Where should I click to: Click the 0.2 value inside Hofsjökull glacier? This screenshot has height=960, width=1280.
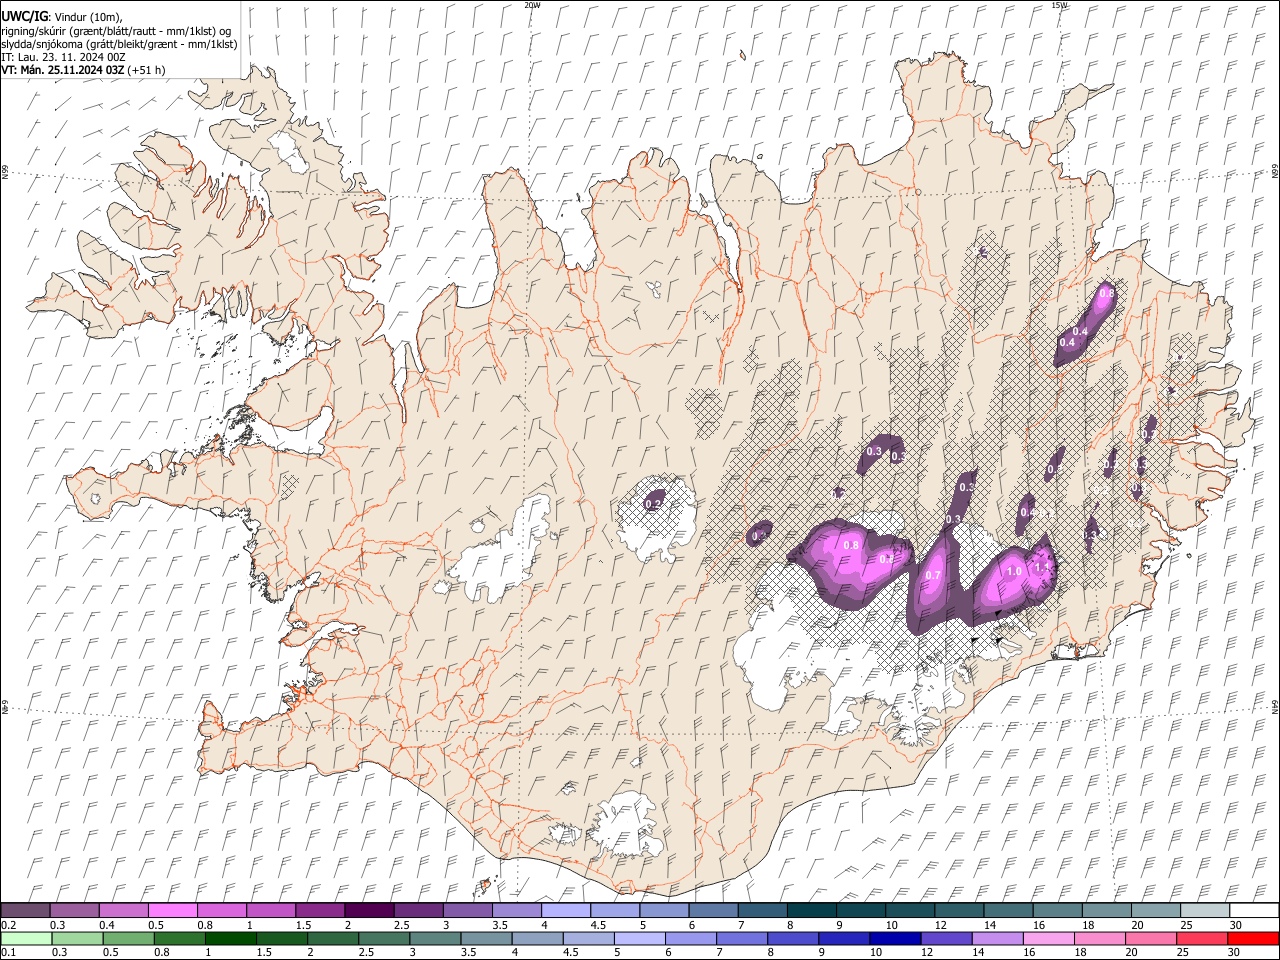653,504
